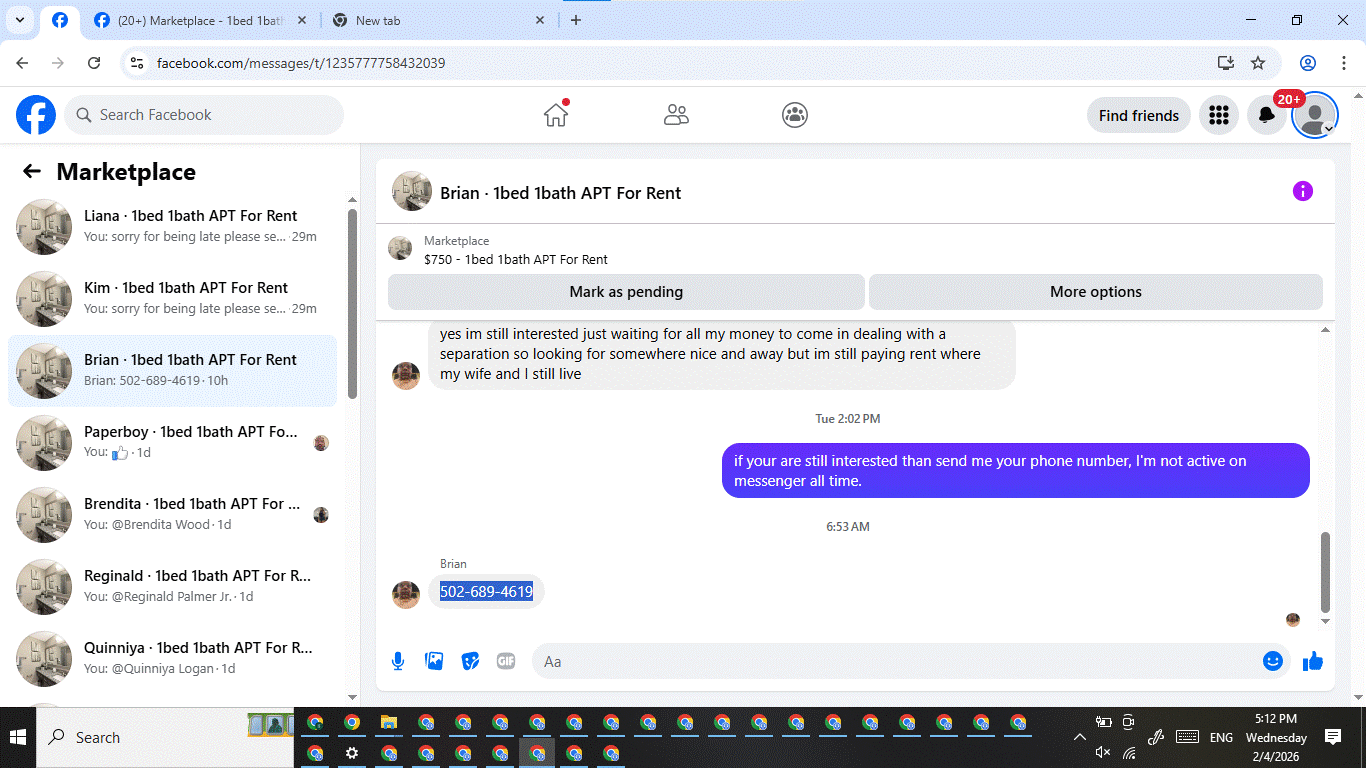Screen dimensions: 1366x768
Task: Open the taskbar clock and date
Action: 1275,738
